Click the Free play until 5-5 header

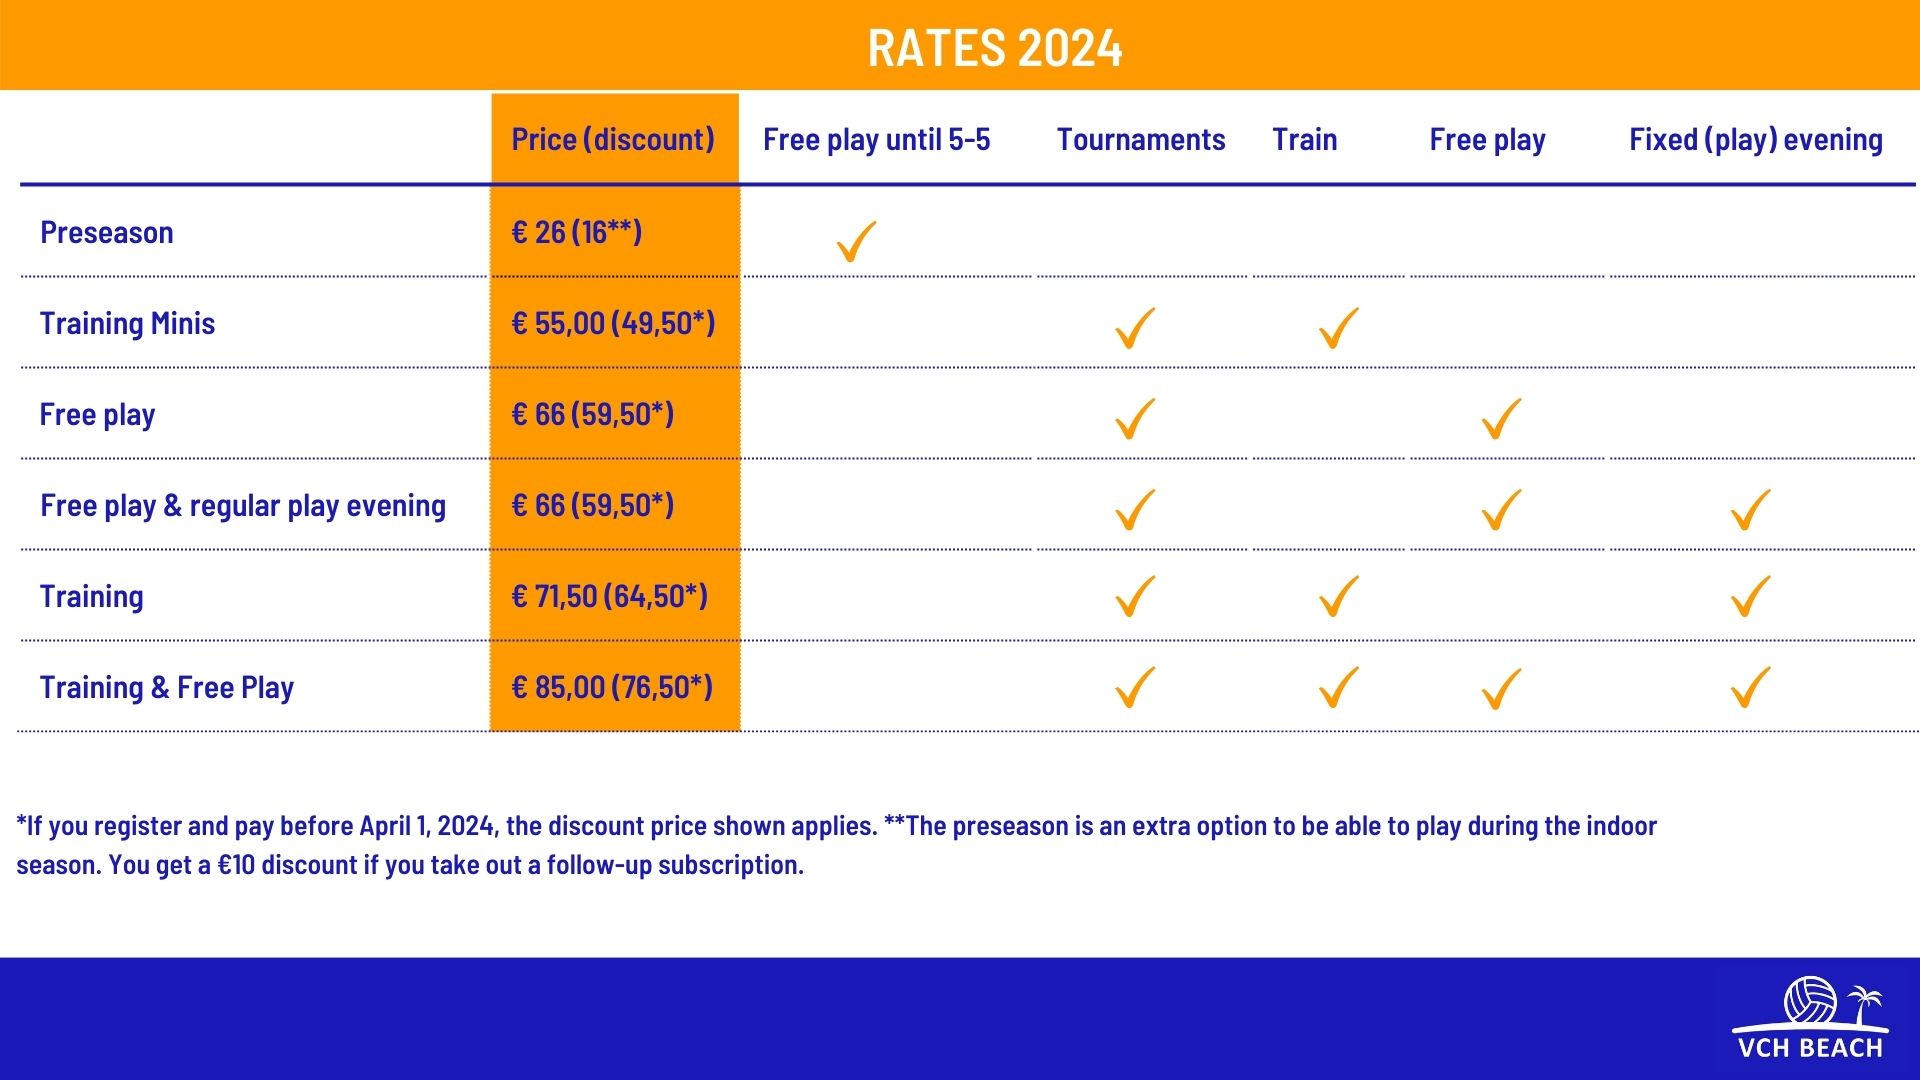(876, 139)
